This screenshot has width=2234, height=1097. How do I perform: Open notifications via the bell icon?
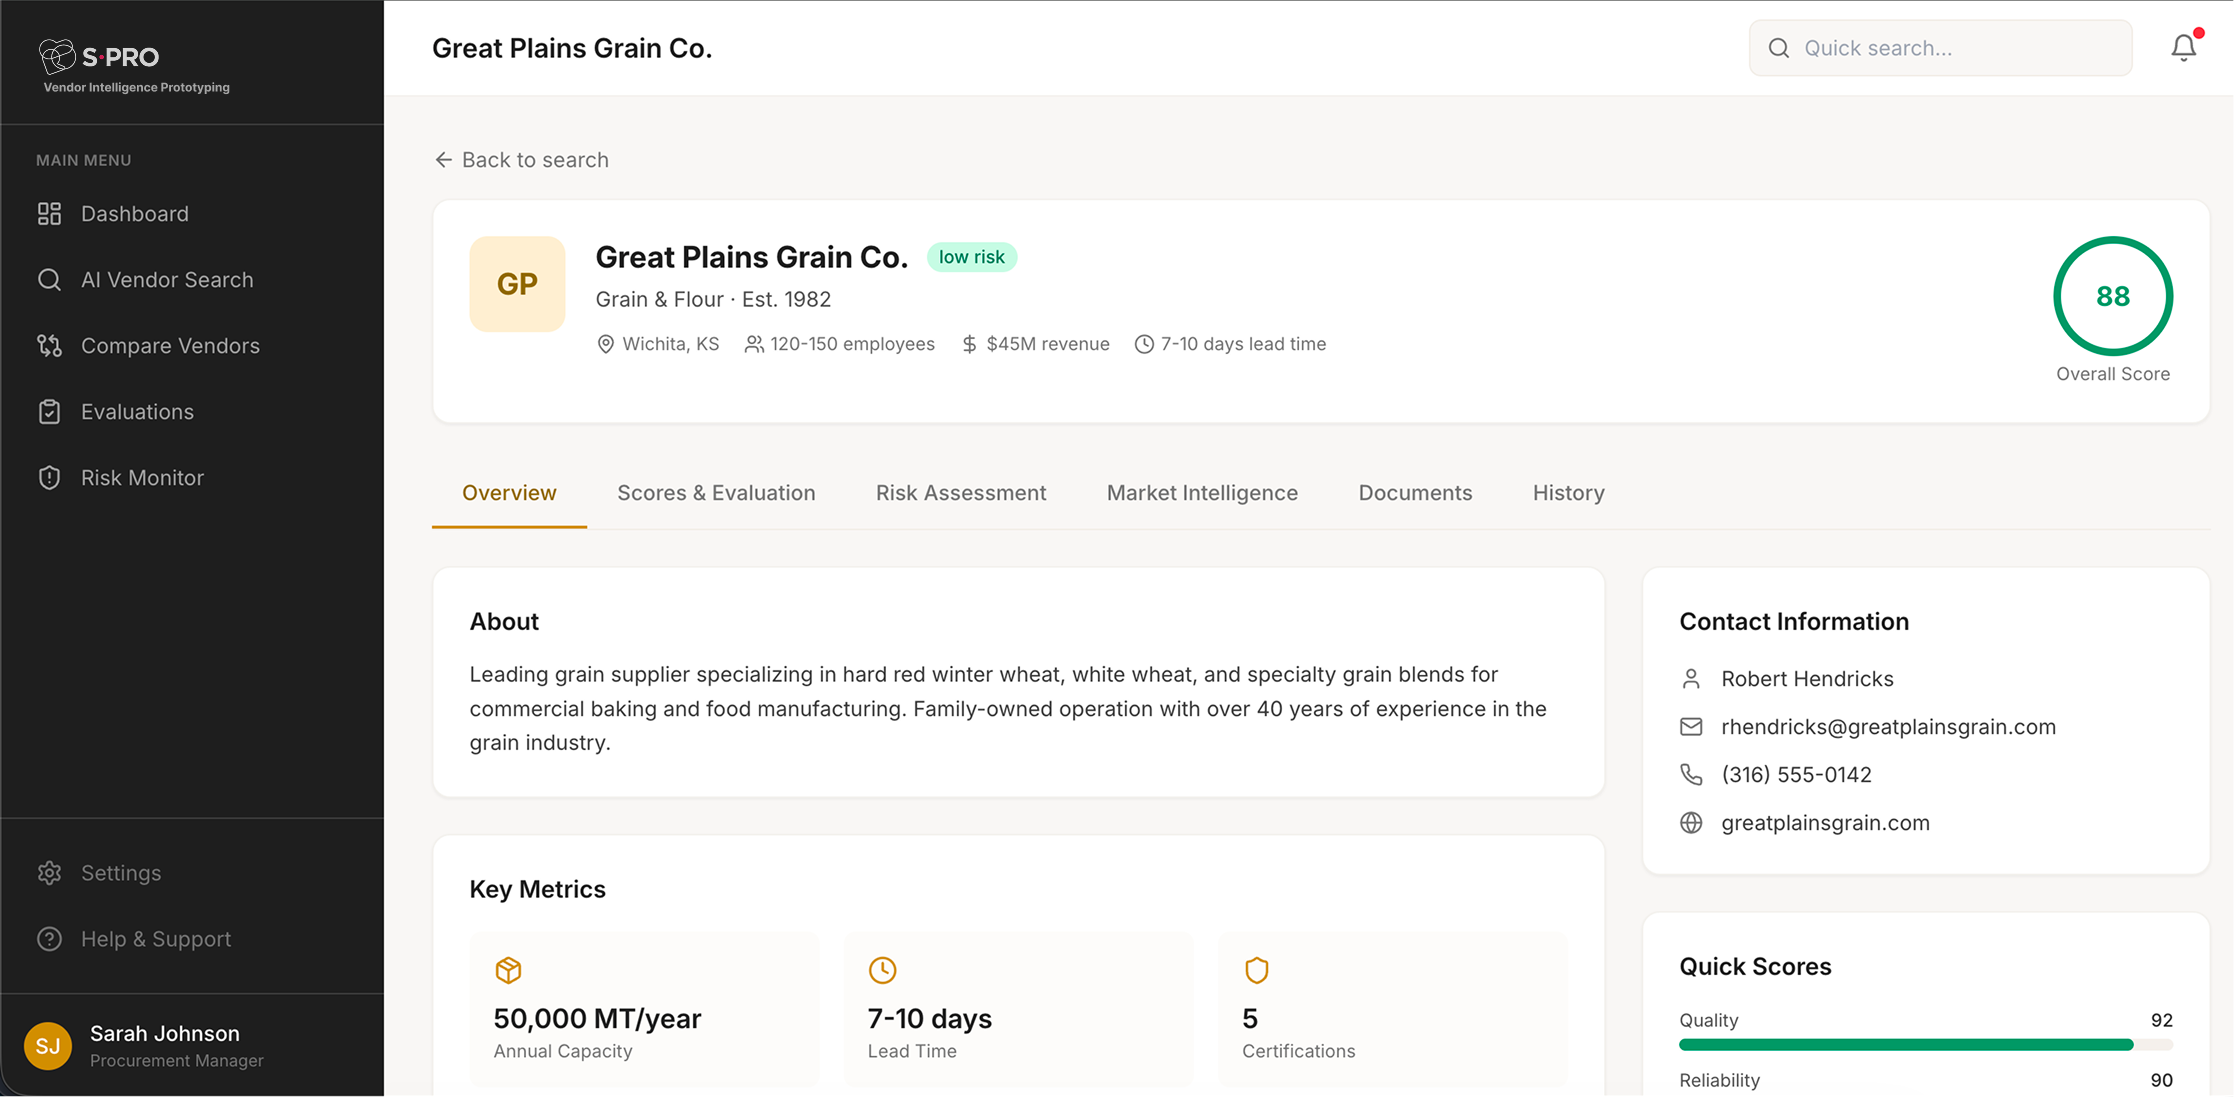pos(2182,47)
